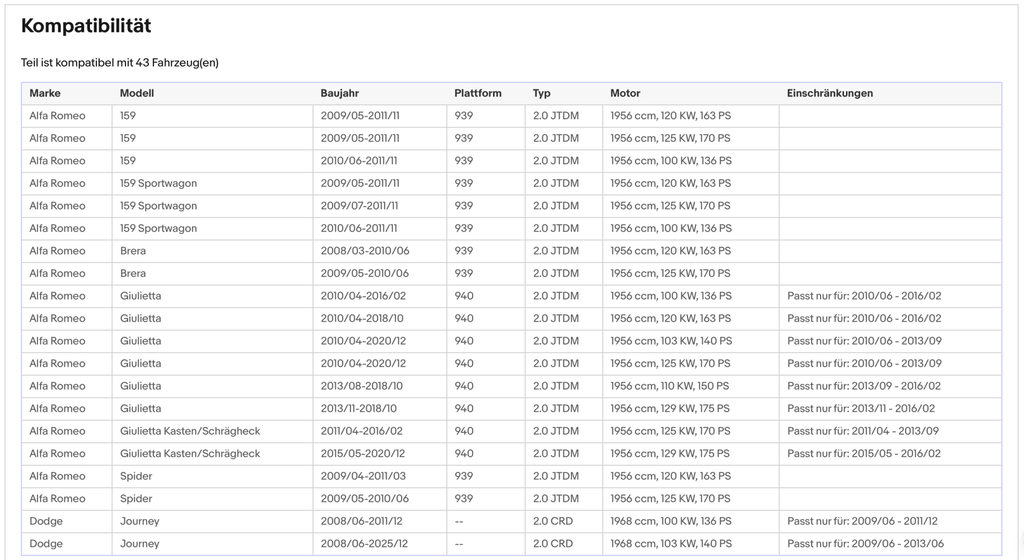Click the Giulietta 2013/08-2018/10 Baujahr cell

(x=362, y=386)
